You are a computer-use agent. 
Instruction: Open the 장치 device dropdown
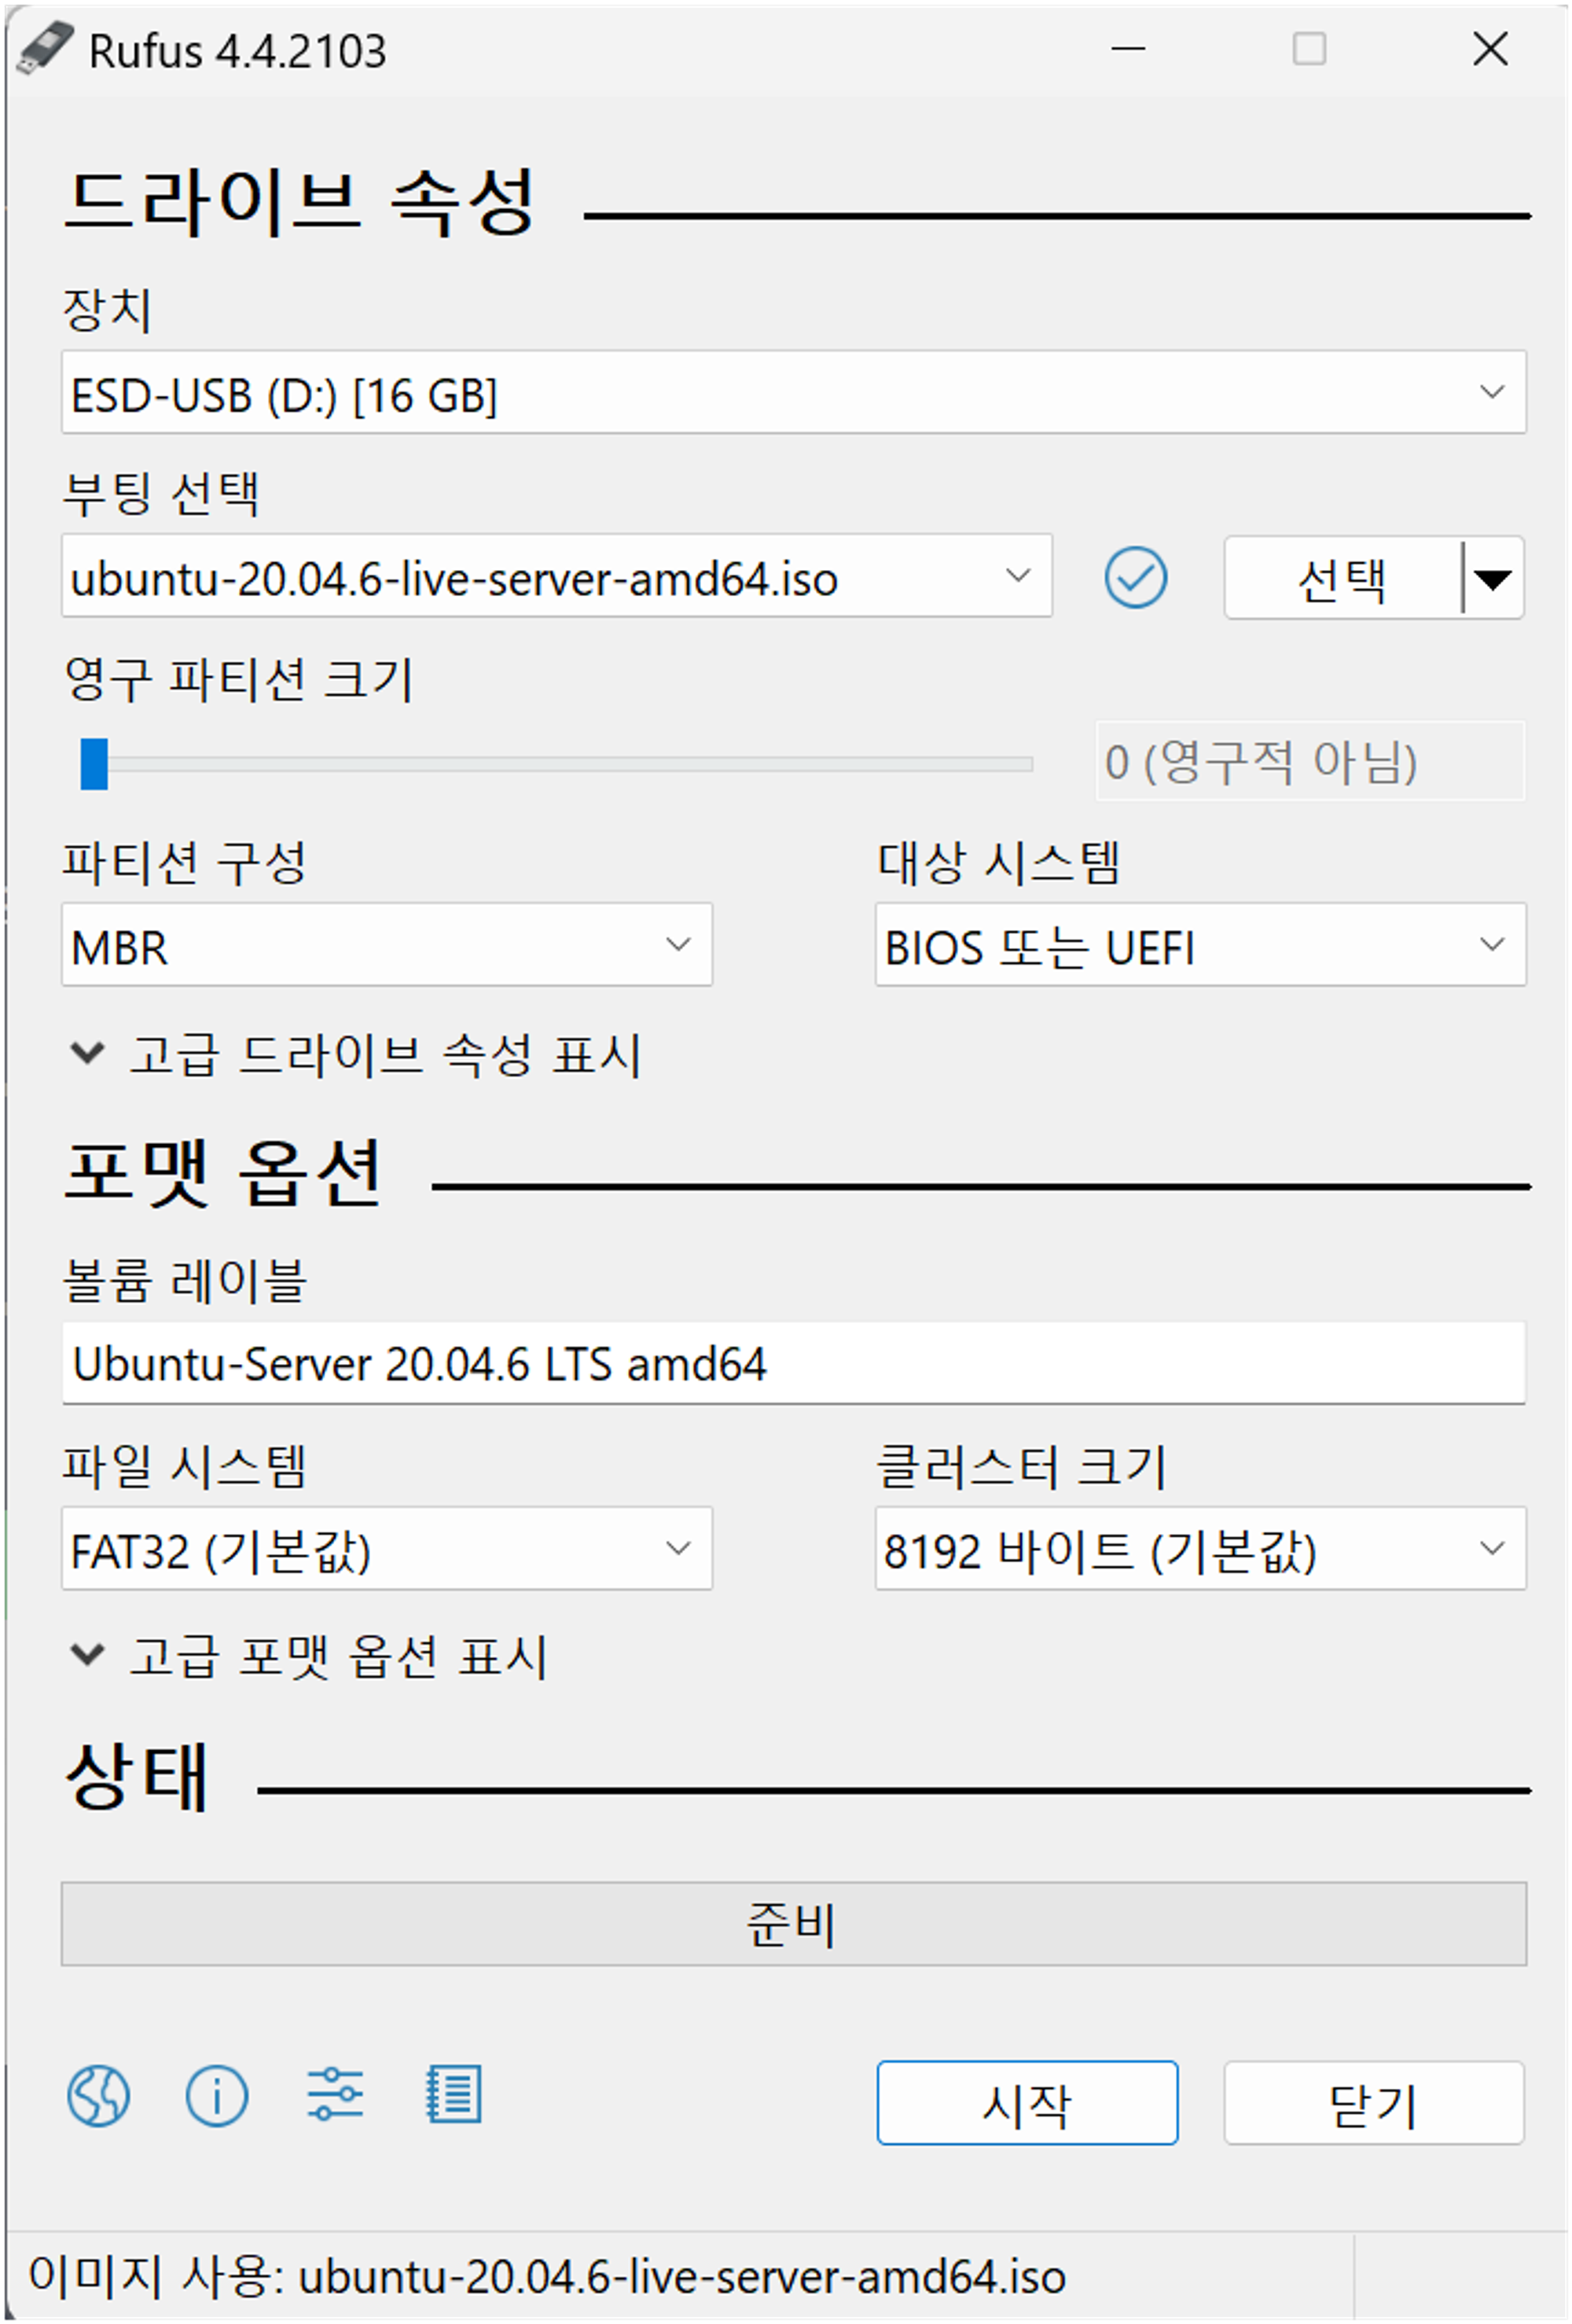tap(793, 392)
